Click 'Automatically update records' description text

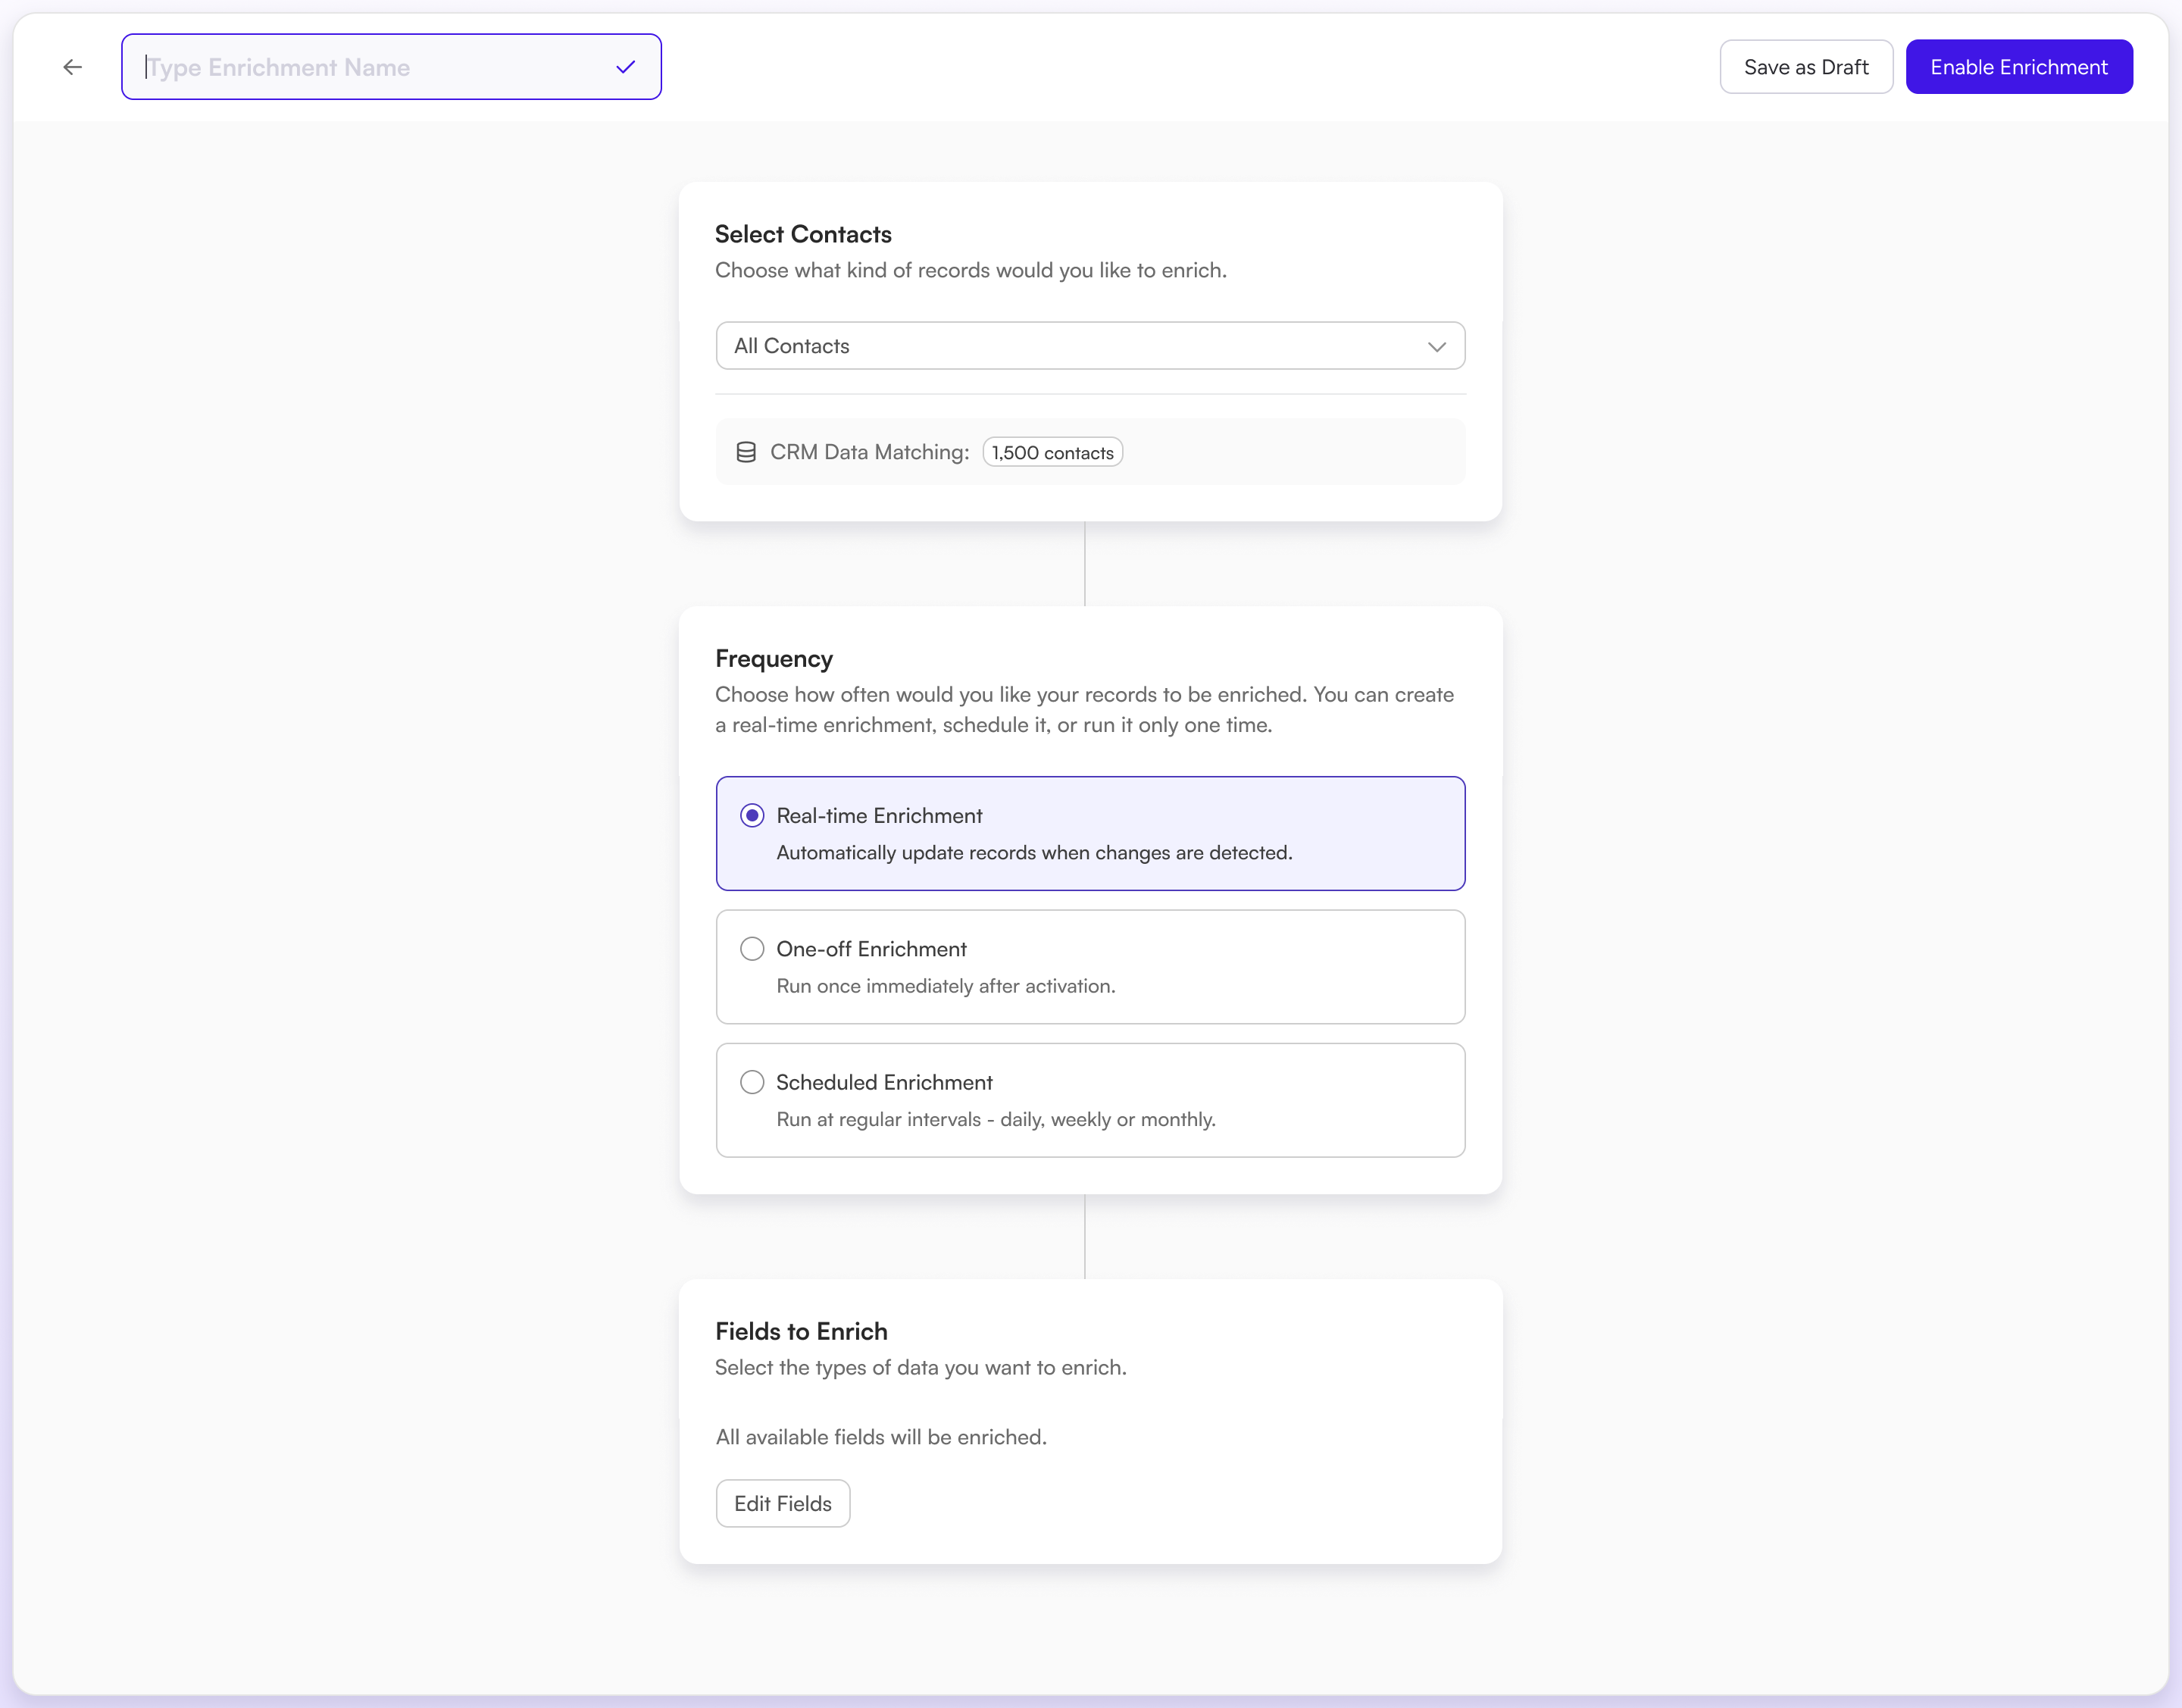pos(1034,852)
